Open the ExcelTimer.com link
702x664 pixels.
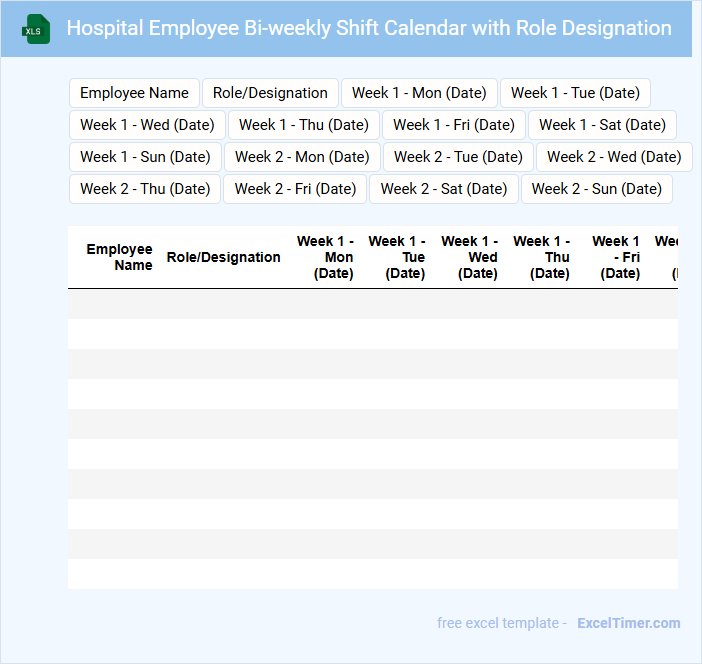(x=628, y=623)
